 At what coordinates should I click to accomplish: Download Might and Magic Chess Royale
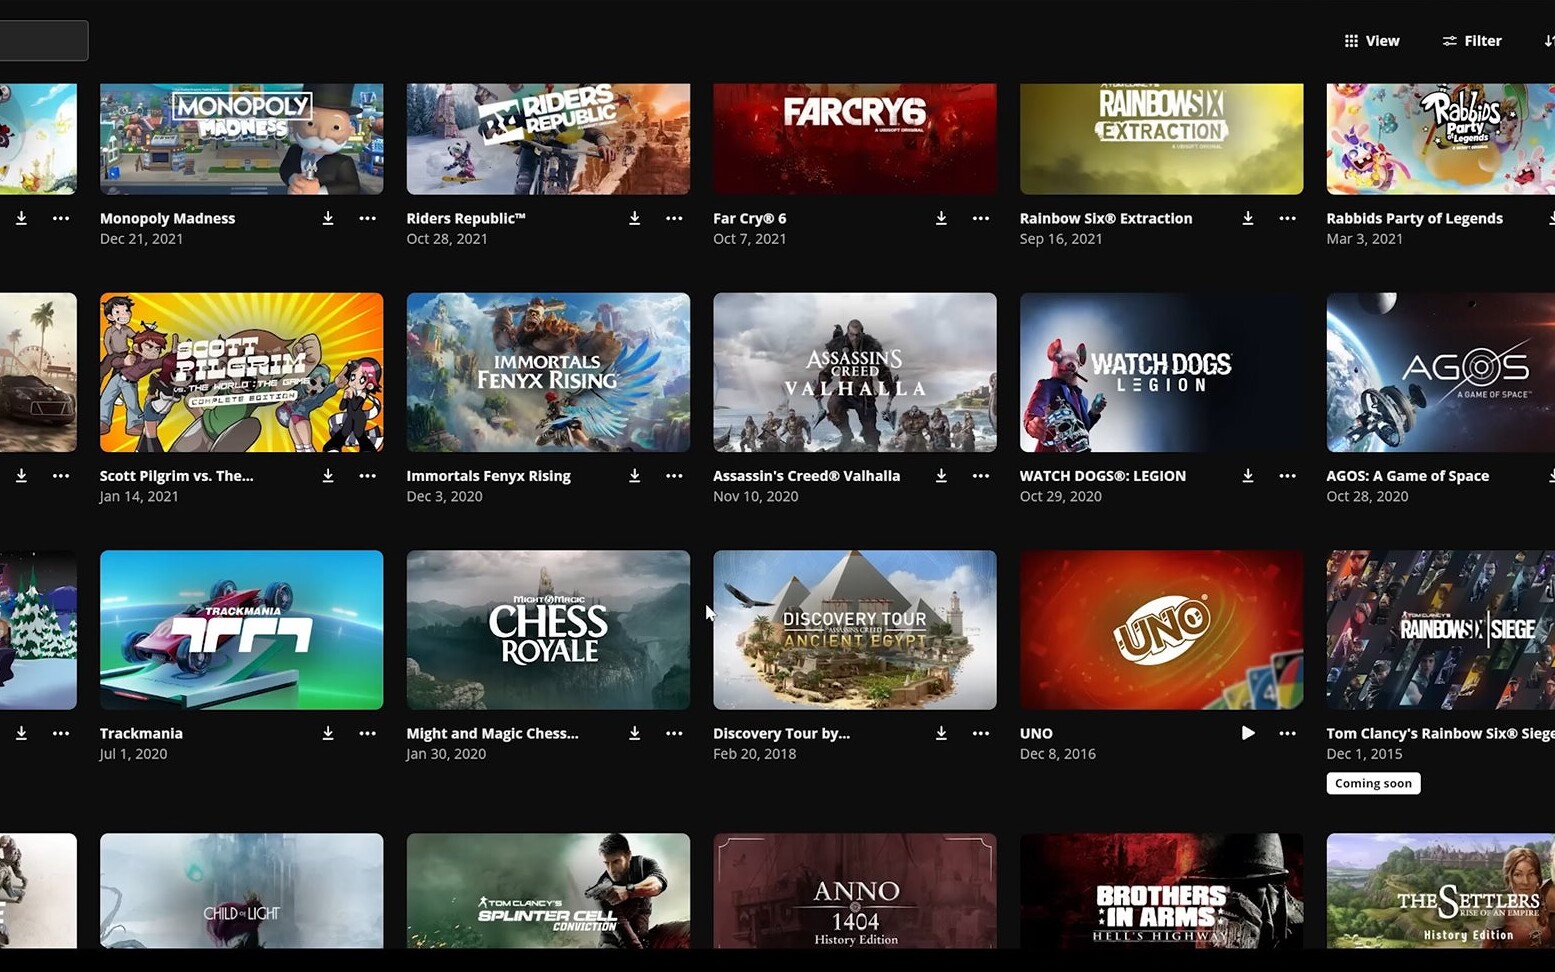coord(634,733)
